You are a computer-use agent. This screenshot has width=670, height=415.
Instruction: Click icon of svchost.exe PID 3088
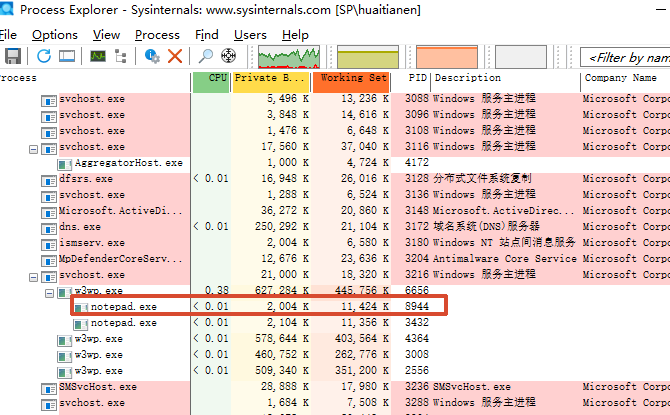point(49,101)
